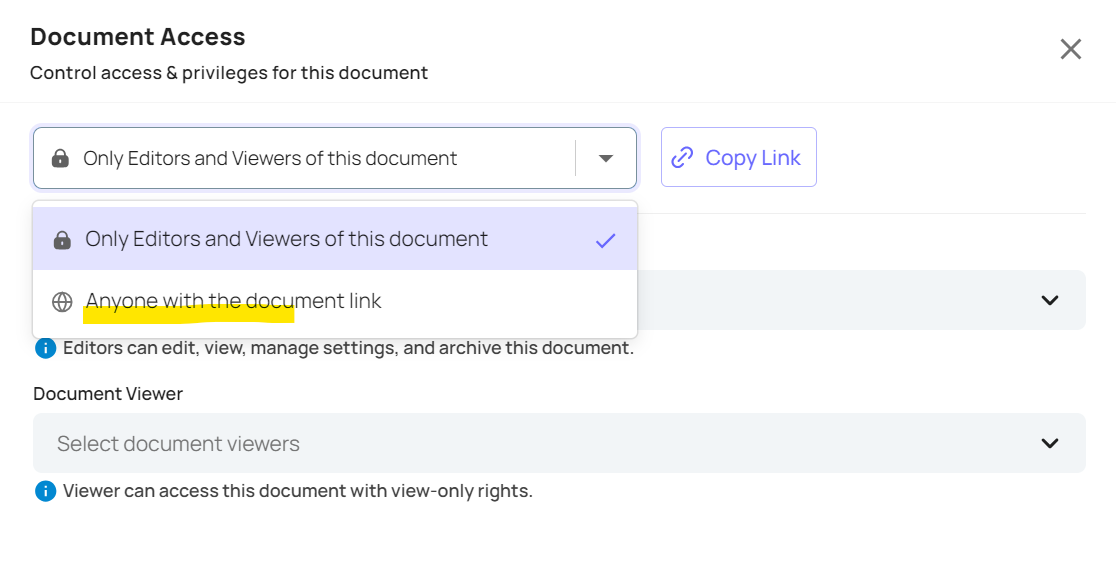
Task: Click the Document Access heading
Action: click(138, 36)
